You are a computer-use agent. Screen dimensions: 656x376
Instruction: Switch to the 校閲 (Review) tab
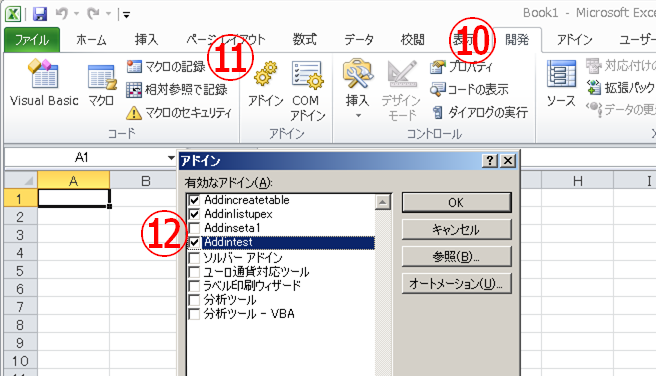click(x=413, y=40)
